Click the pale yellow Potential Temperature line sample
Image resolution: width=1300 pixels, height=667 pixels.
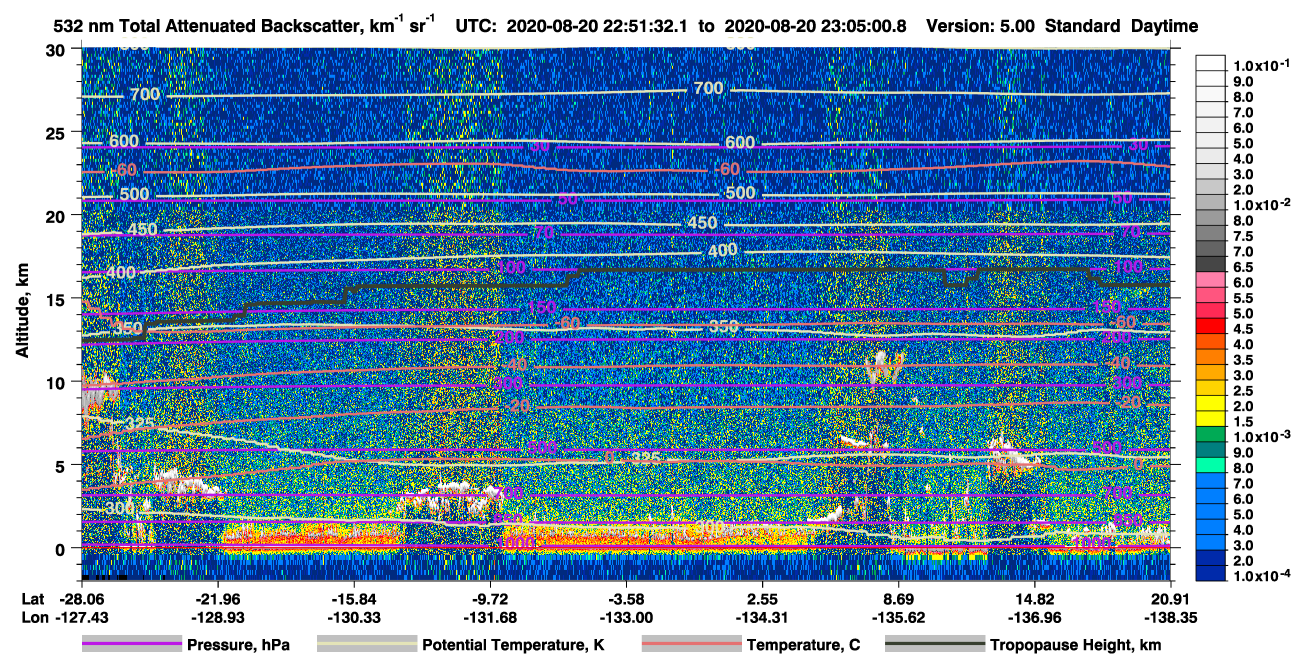pyautogui.click(x=366, y=645)
